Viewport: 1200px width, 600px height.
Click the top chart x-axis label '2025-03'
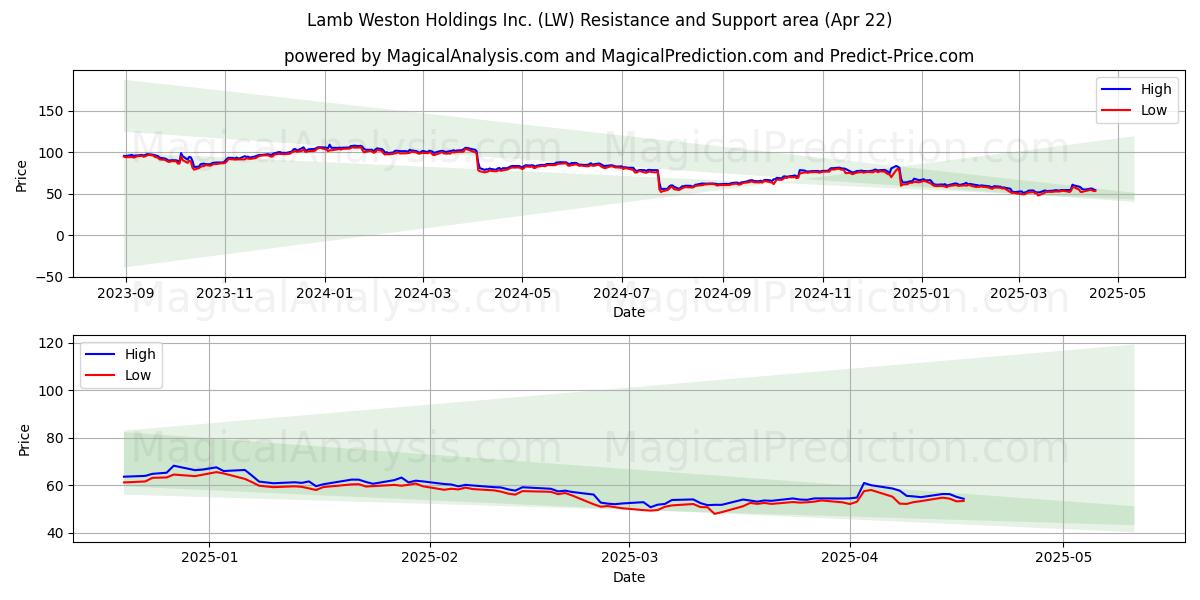[x=1020, y=296]
